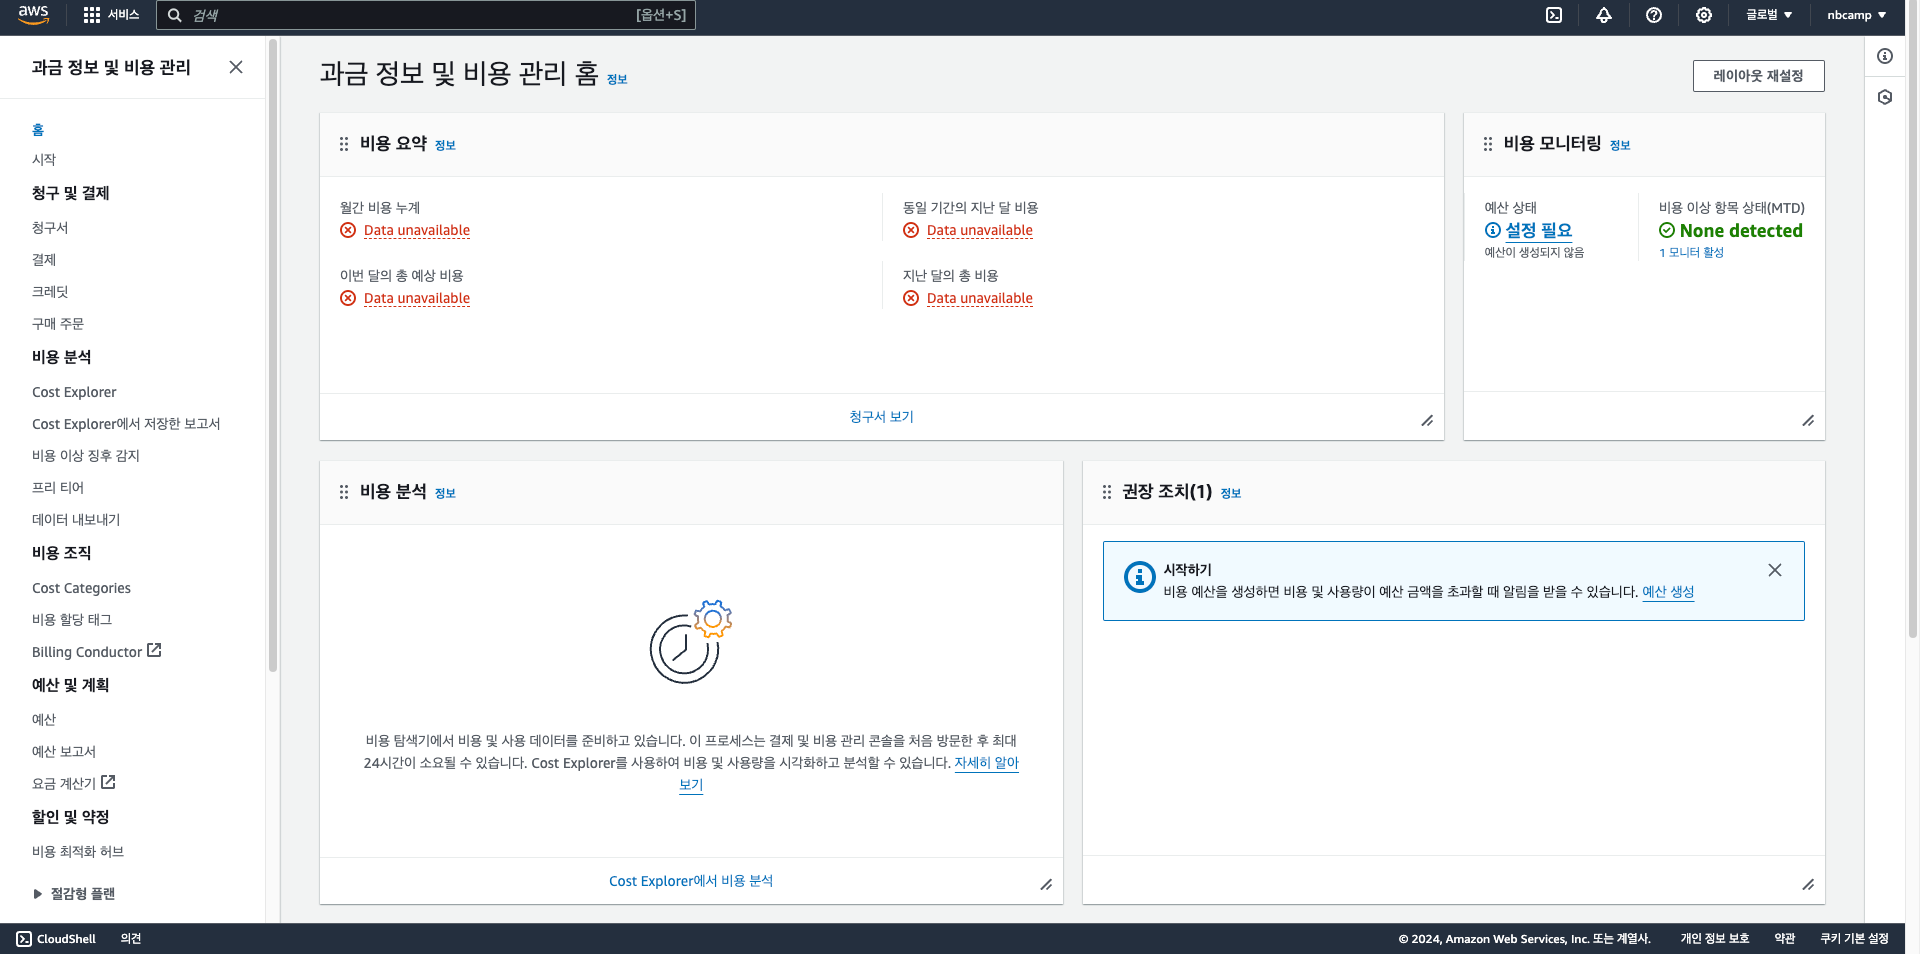Screen dimensions: 1920x954
Task: Click the info icon in the 시작하기 alert
Action: point(1140,577)
